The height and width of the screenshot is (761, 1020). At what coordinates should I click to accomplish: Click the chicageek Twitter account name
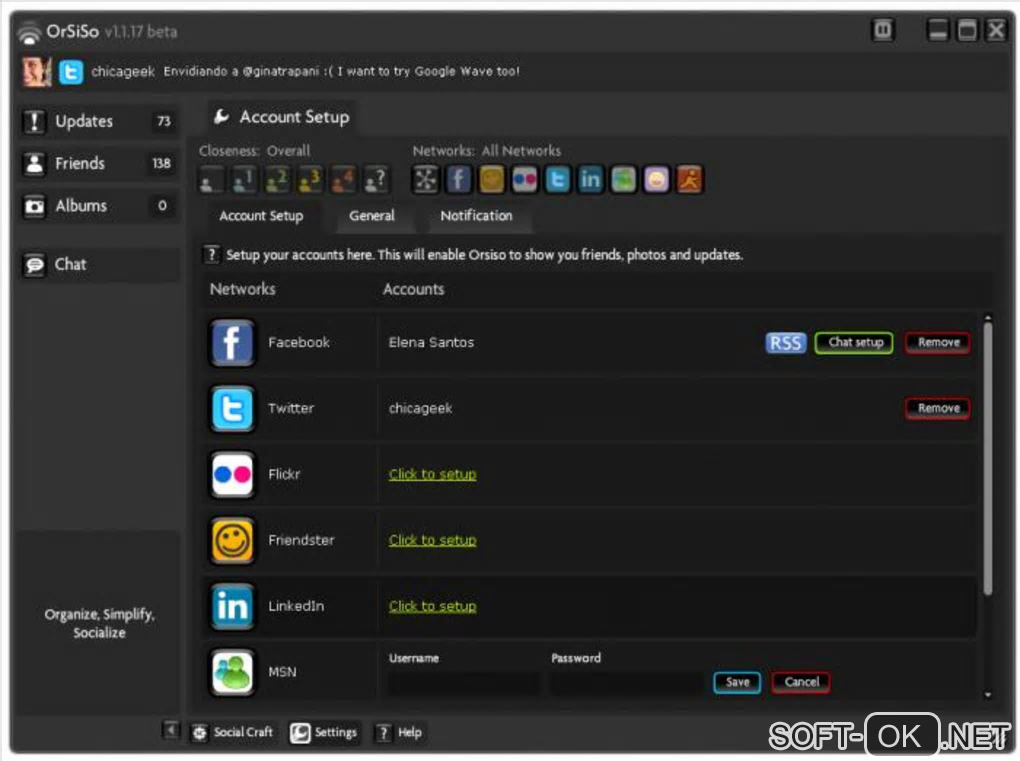pos(420,408)
